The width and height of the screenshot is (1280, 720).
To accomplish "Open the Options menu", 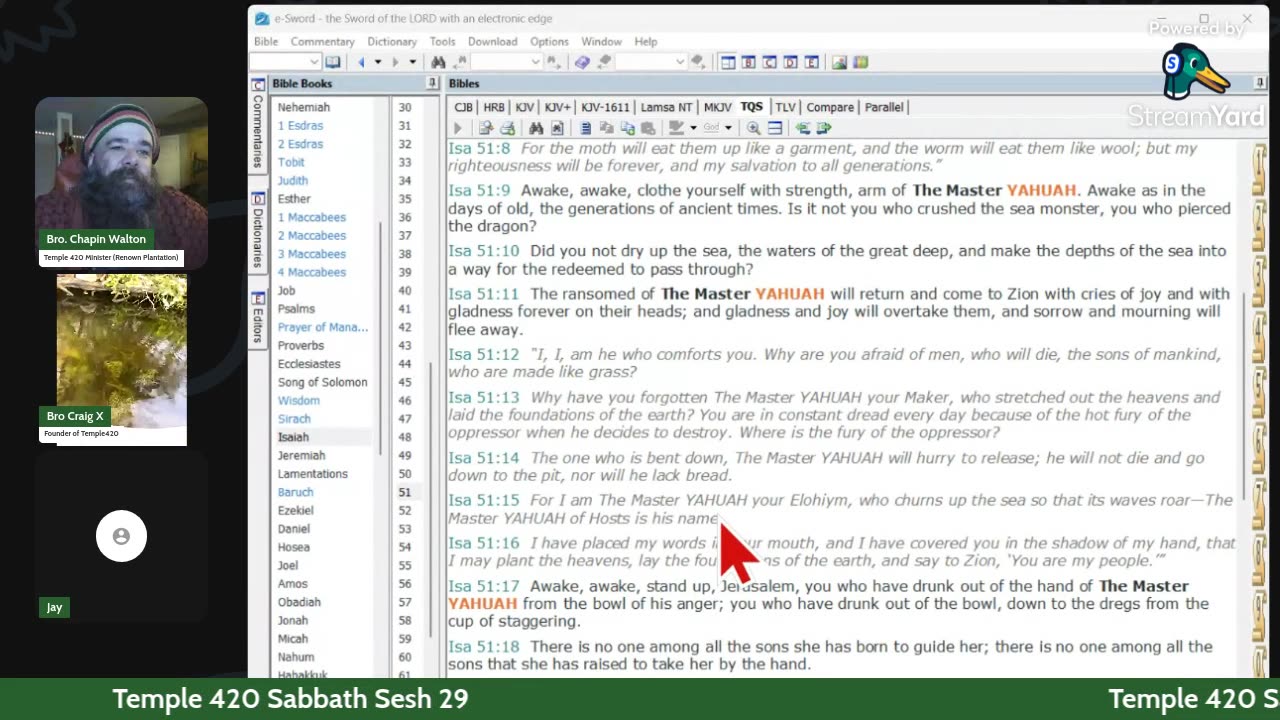I will coord(549,42).
